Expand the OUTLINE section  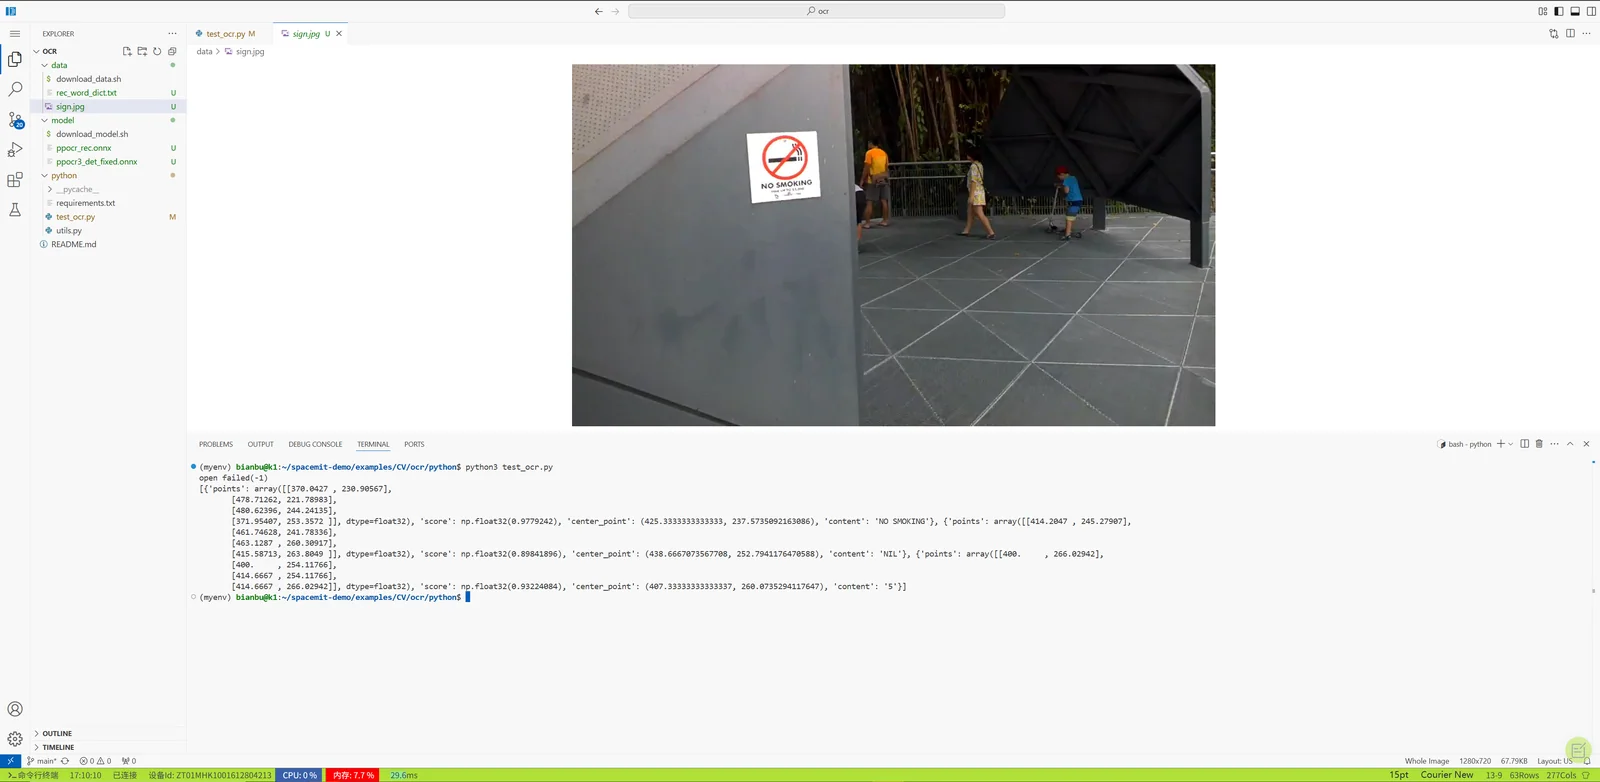click(57, 733)
